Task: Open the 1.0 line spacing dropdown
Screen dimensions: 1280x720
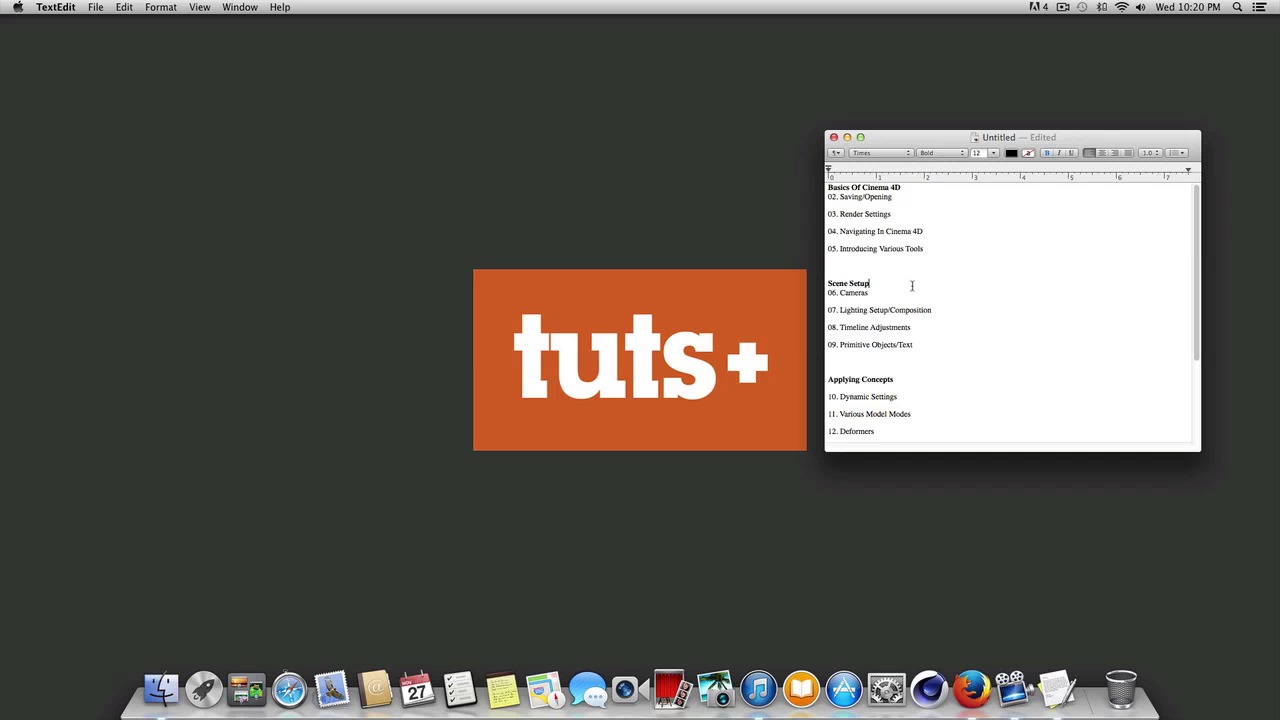Action: pos(1150,153)
